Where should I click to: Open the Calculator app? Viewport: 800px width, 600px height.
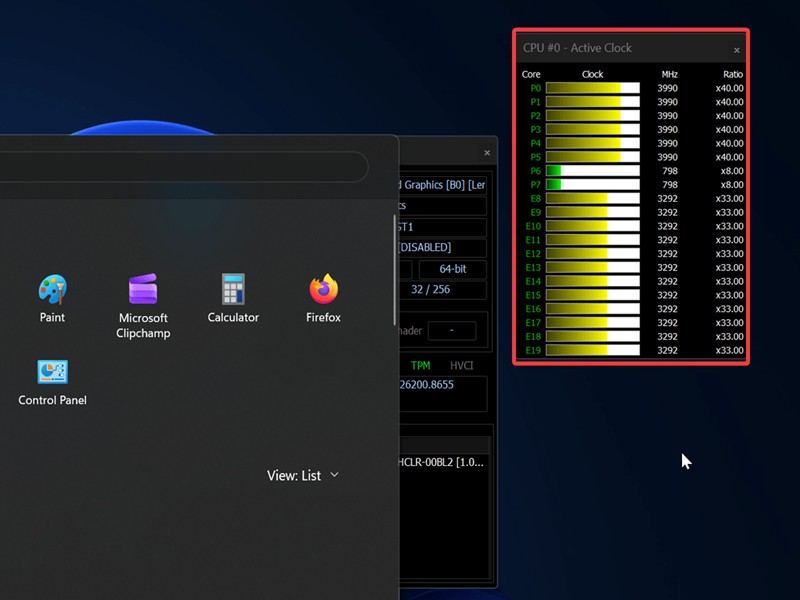tap(233, 298)
